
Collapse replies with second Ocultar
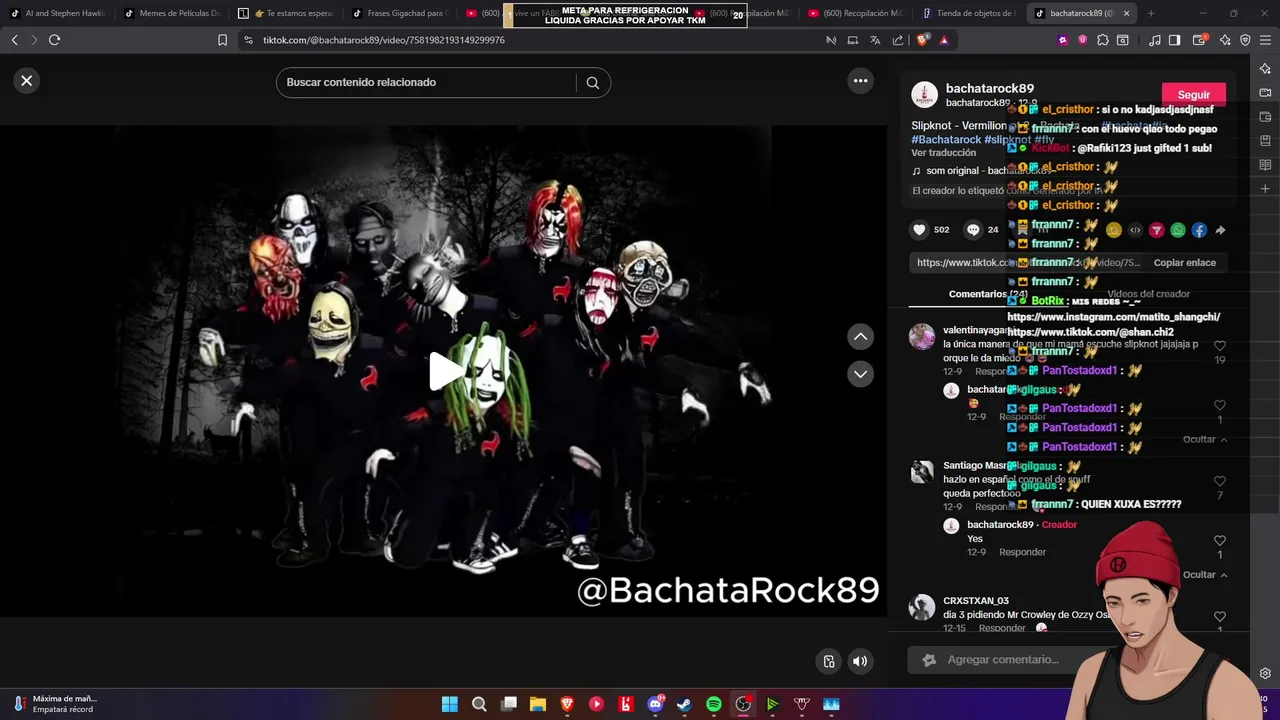coord(1205,575)
